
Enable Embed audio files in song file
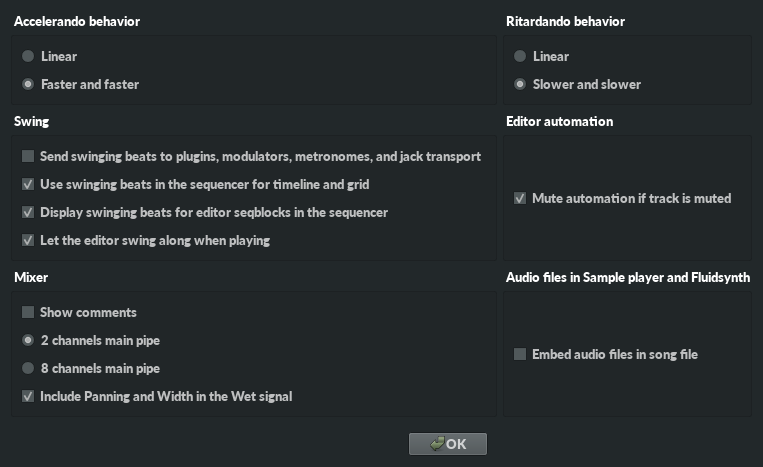coord(520,354)
